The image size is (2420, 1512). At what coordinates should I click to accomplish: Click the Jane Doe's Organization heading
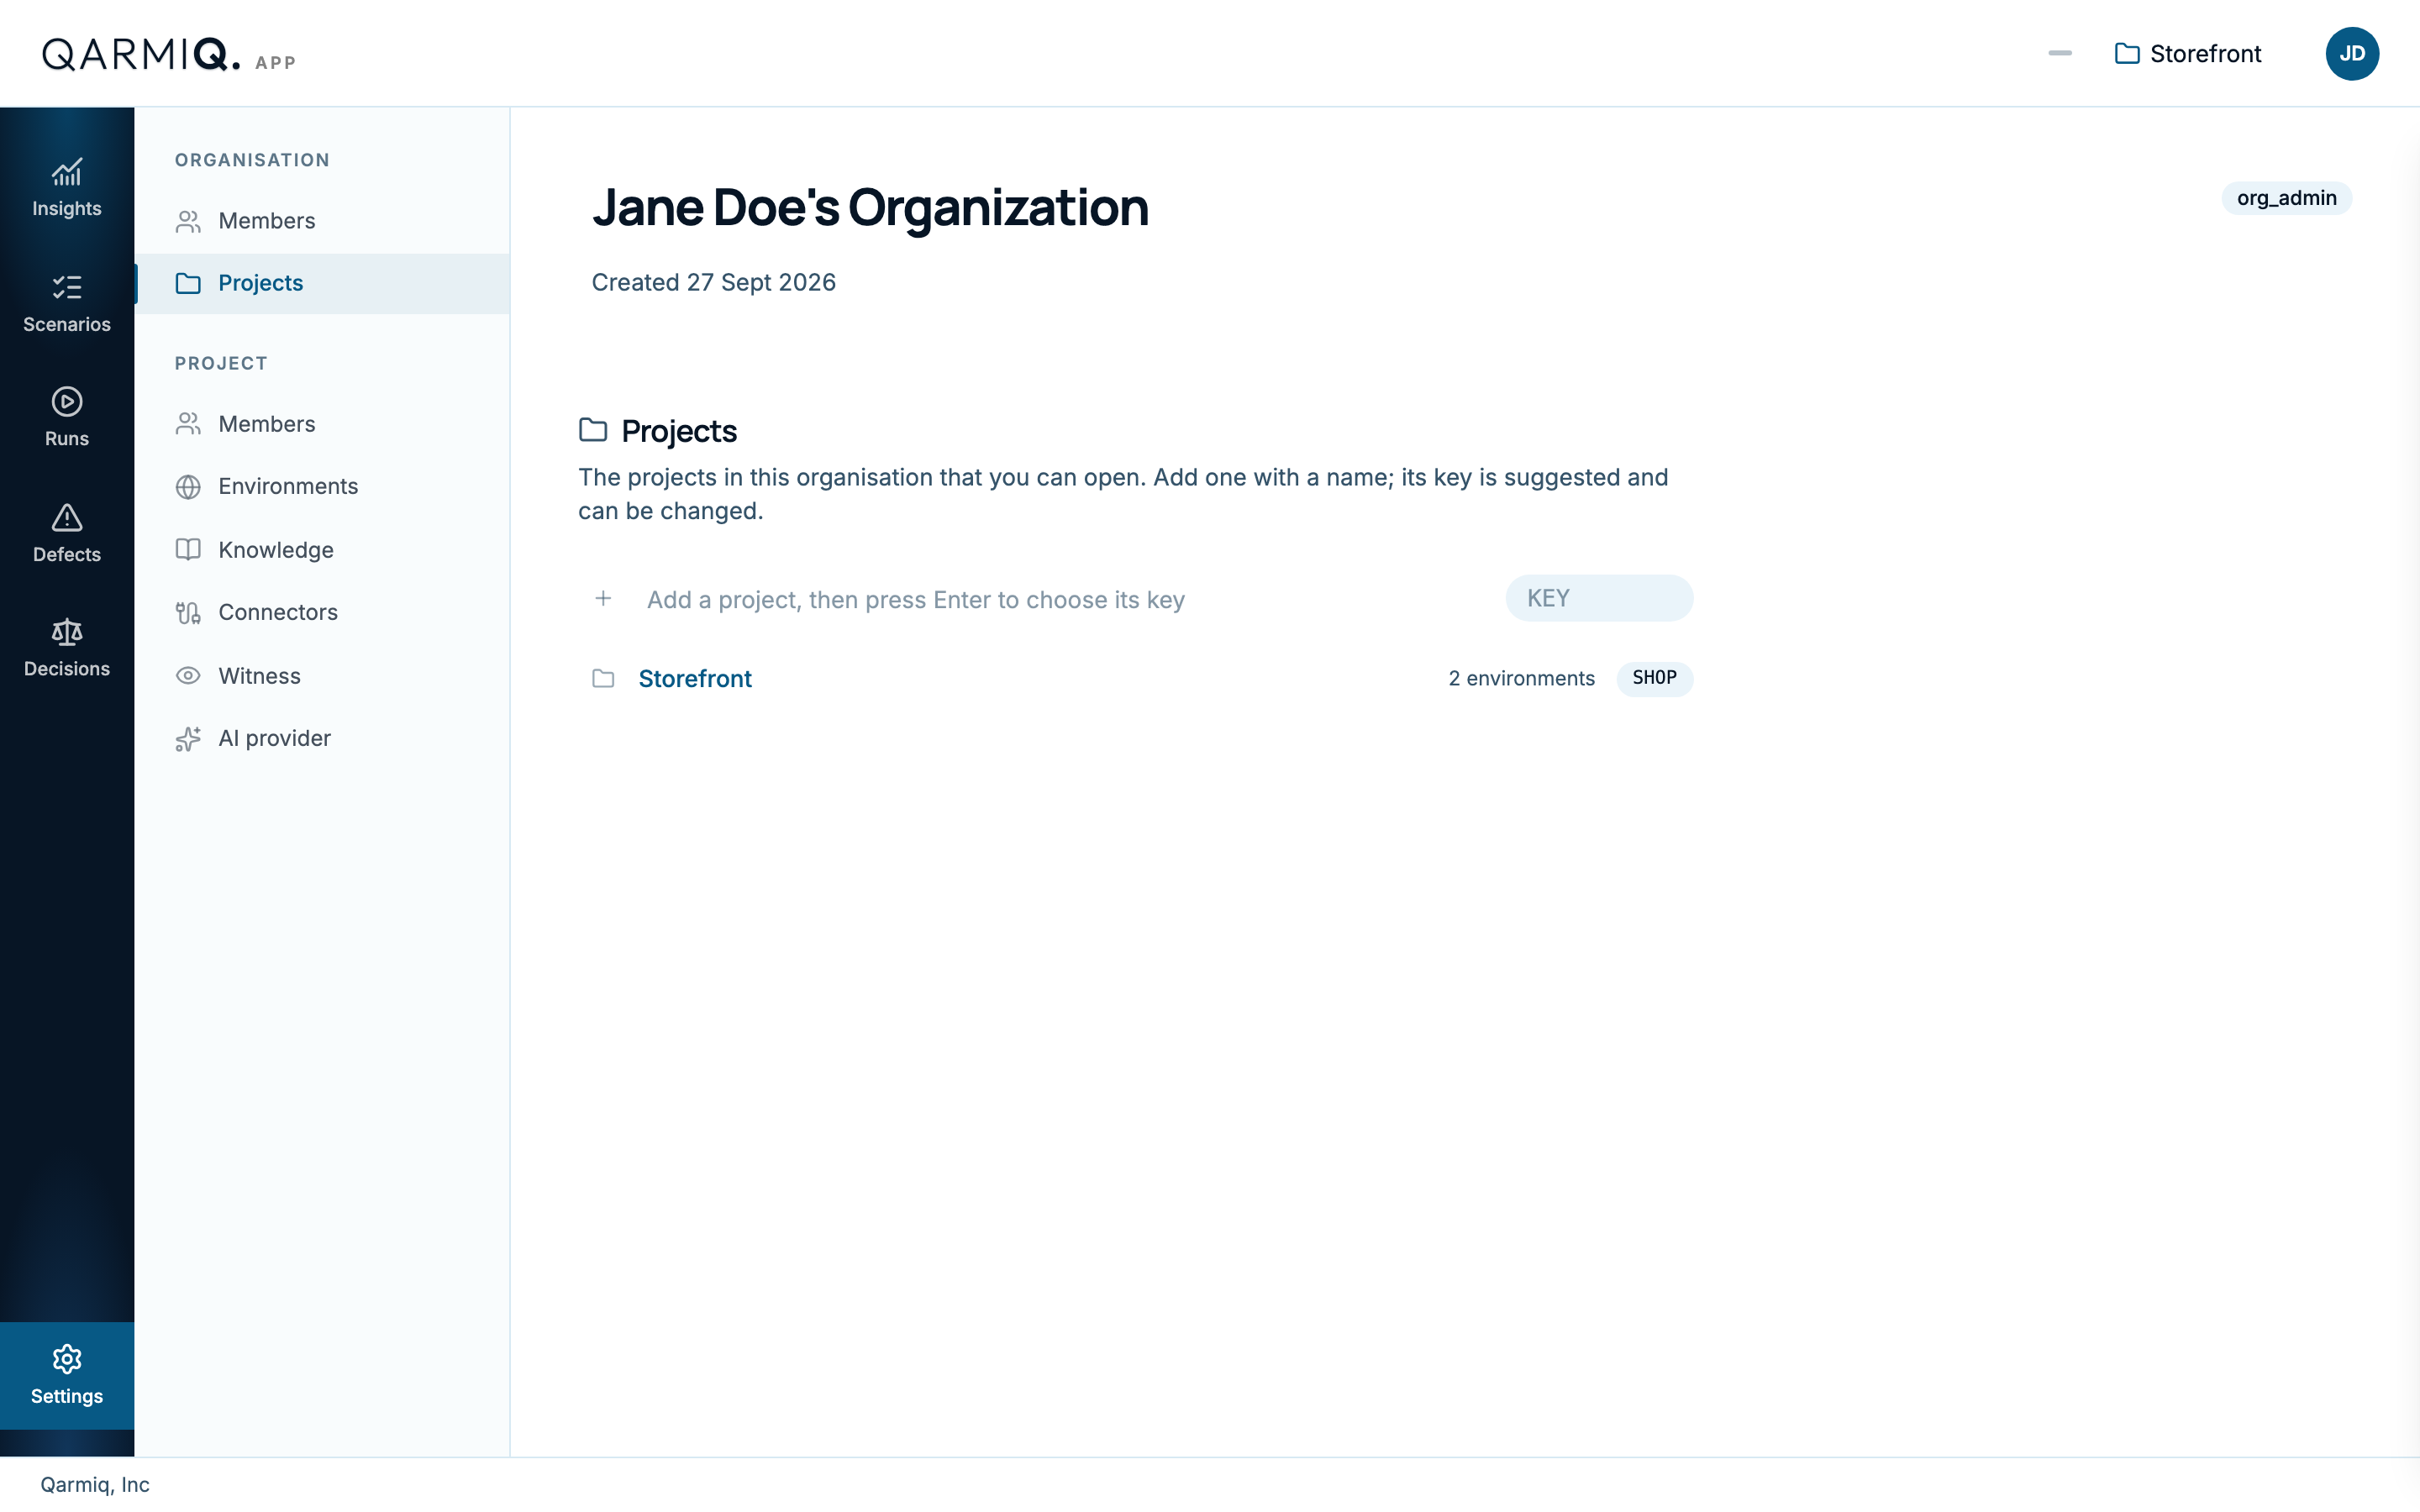(870, 208)
